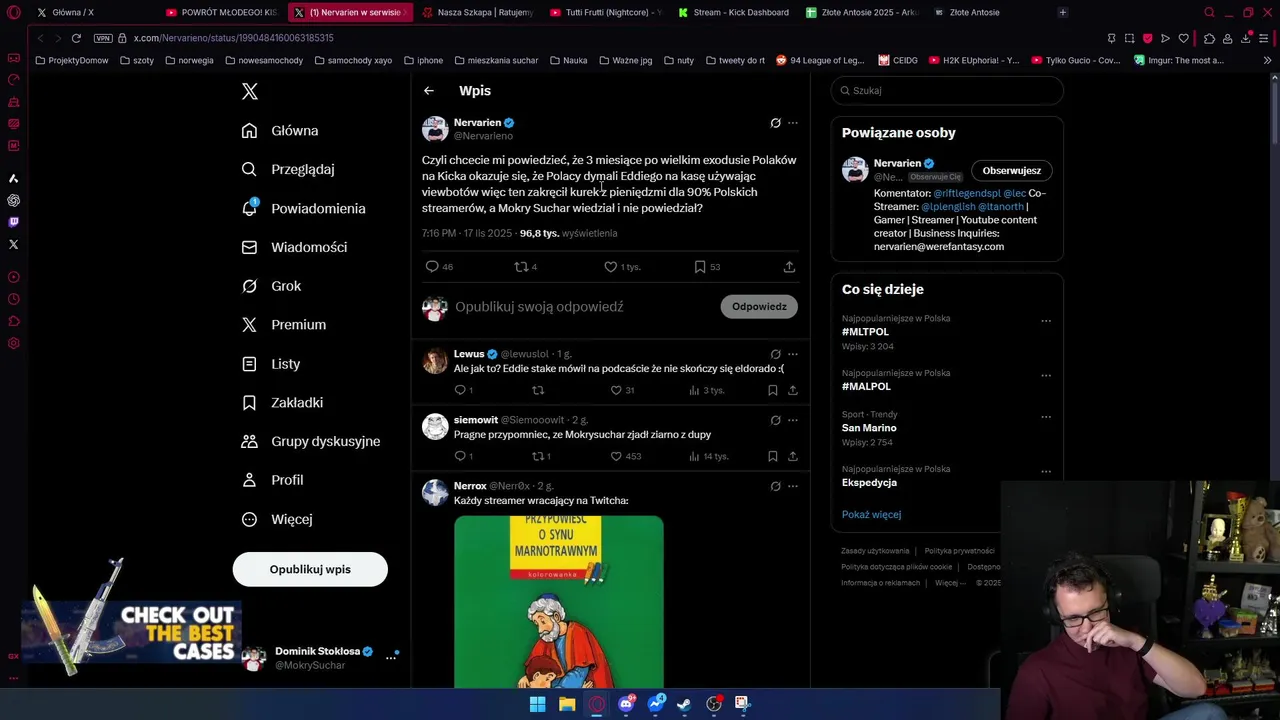The height and width of the screenshot is (720, 1280).
Task: Expand the bookmarks bar overflow chevron
Action: [1267, 60]
